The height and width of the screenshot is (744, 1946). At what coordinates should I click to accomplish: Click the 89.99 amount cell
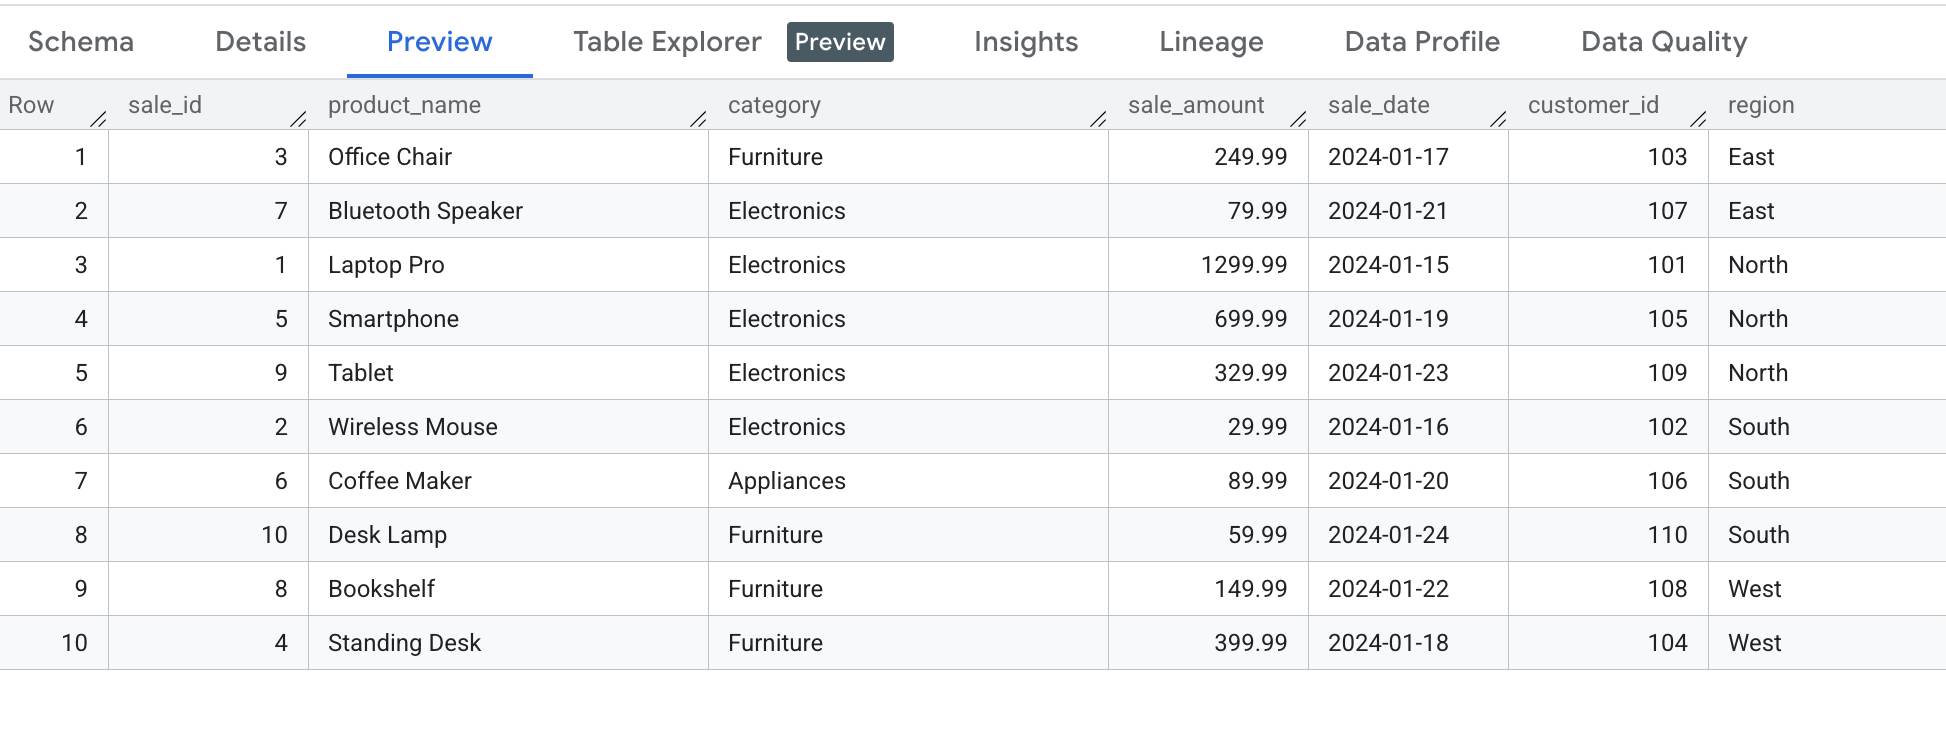(x=1208, y=481)
